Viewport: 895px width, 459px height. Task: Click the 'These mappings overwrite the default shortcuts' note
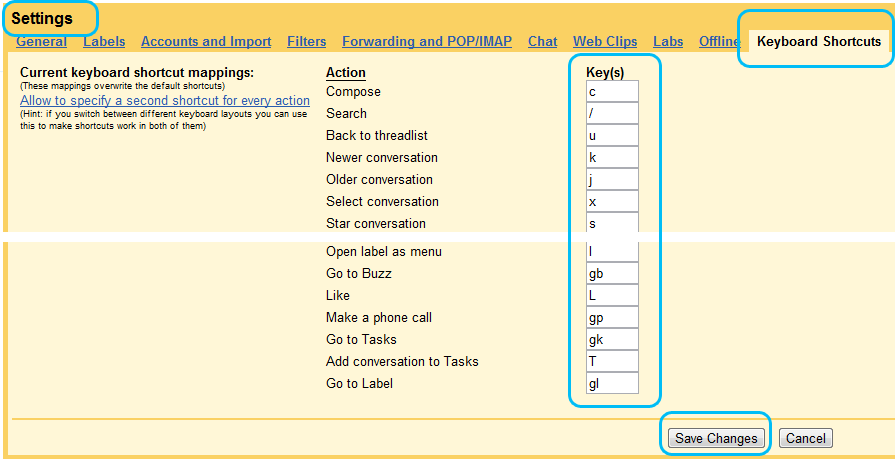[x=123, y=86]
